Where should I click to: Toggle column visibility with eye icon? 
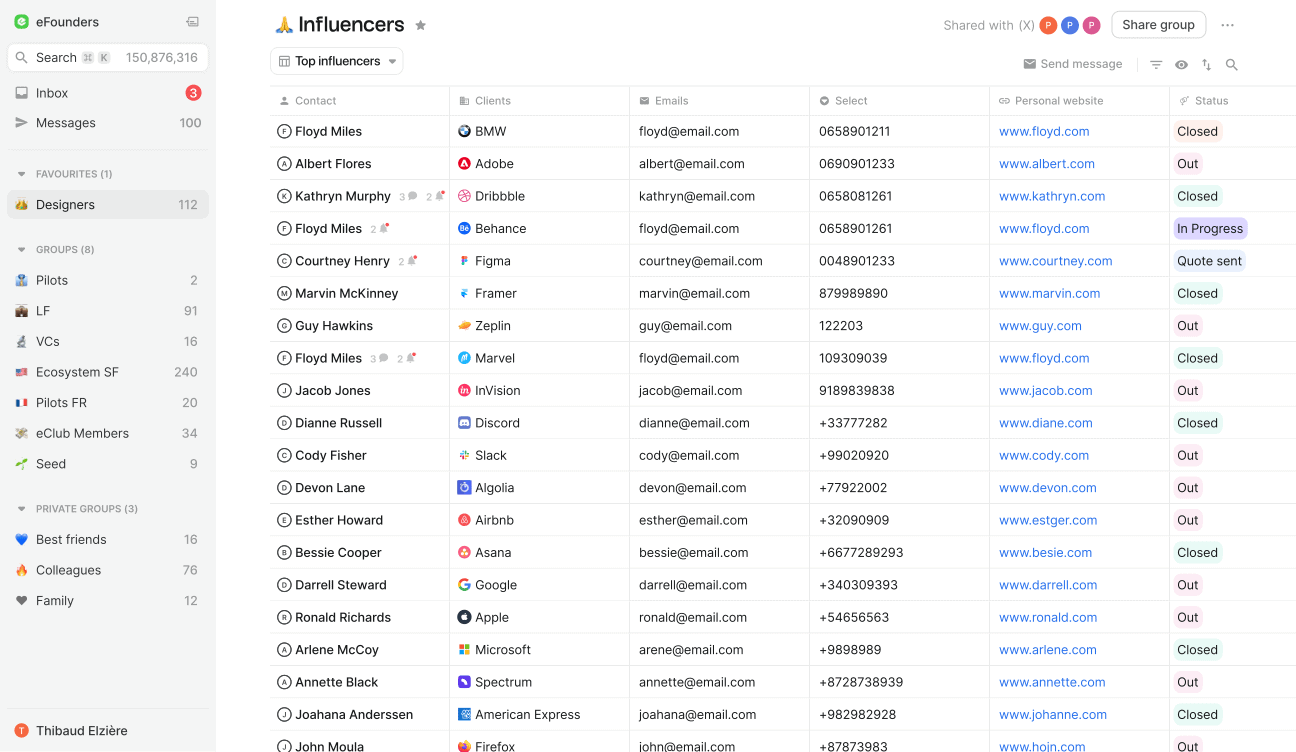(x=1181, y=65)
